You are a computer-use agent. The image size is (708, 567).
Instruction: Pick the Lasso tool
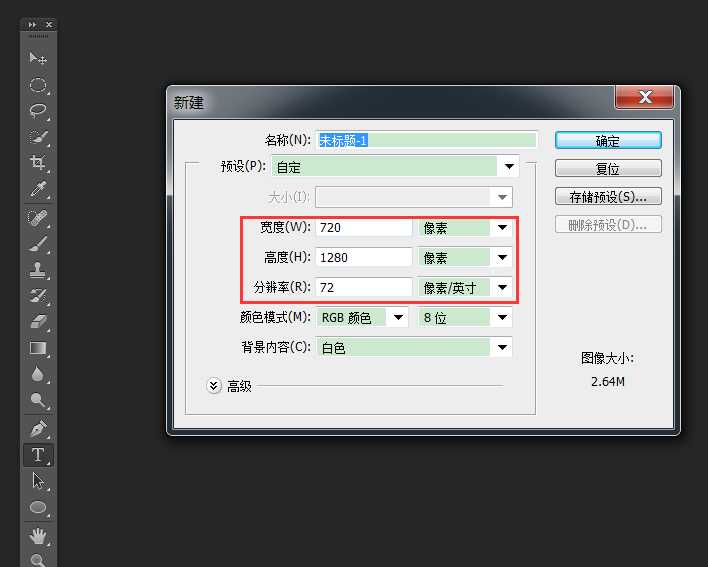pyautogui.click(x=38, y=111)
